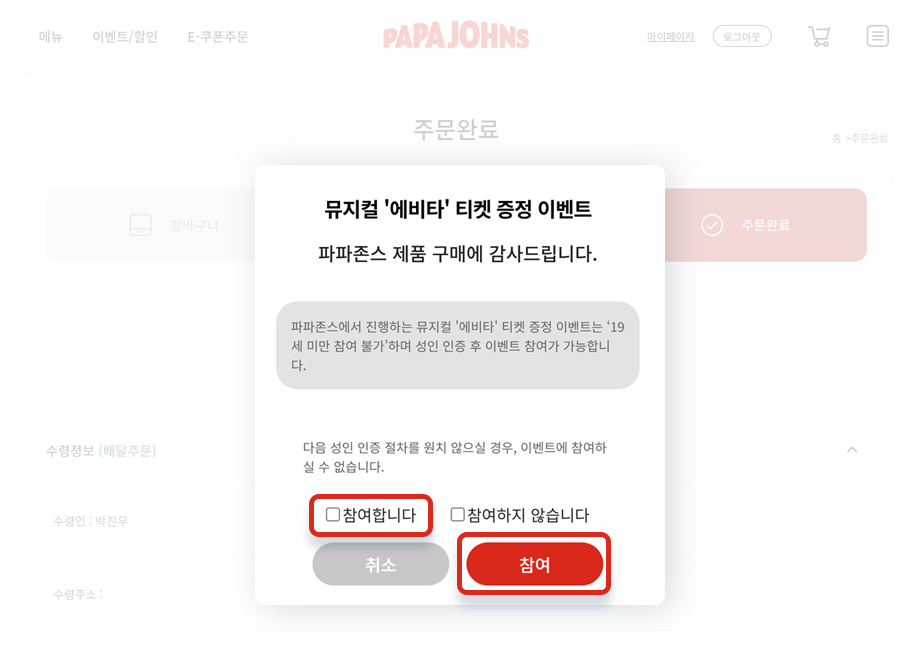The image size is (920, 651).
Task: Open the hamburger menu icon
Action: click(x=877, y=37)
